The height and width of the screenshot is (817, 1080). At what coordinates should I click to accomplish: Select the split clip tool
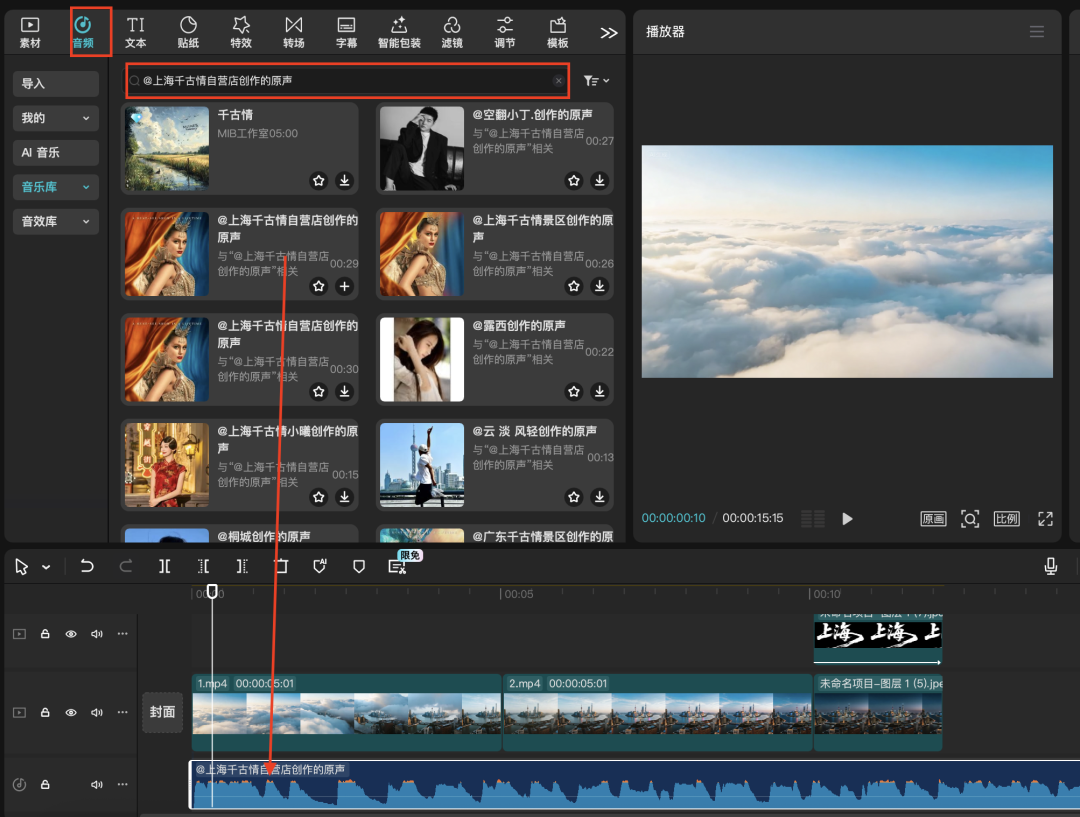coord(164,566)
